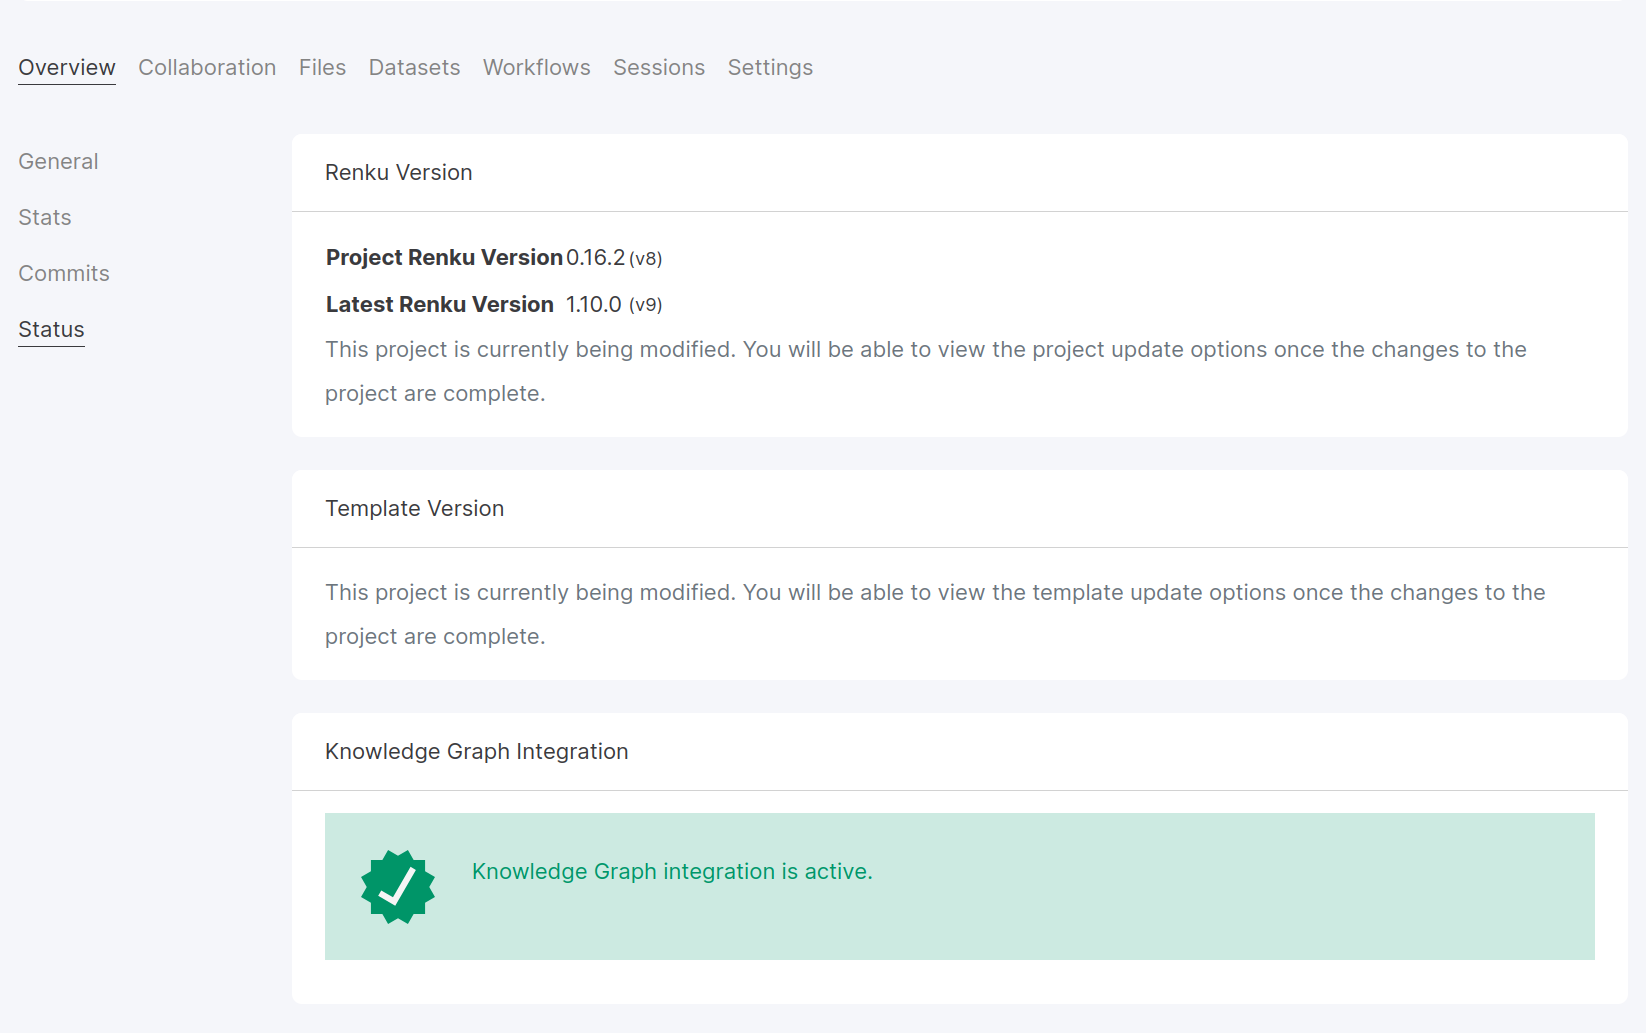This screenshot has width=1646, height=1033.
Task: Open the Stats section
Action: [44, 217]
